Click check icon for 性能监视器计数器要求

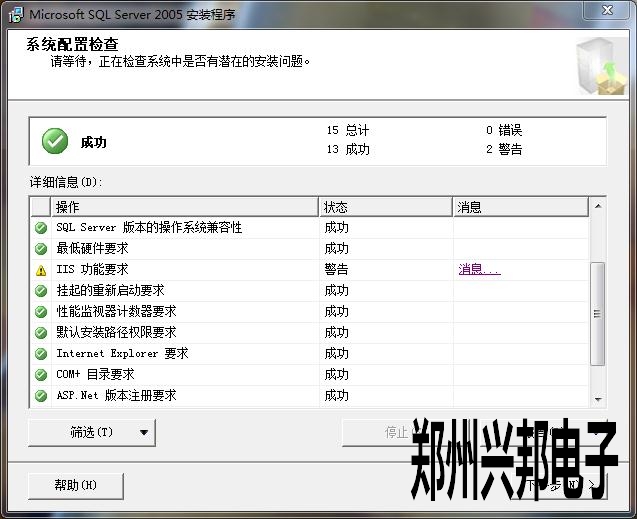click(x=41, y=312)
